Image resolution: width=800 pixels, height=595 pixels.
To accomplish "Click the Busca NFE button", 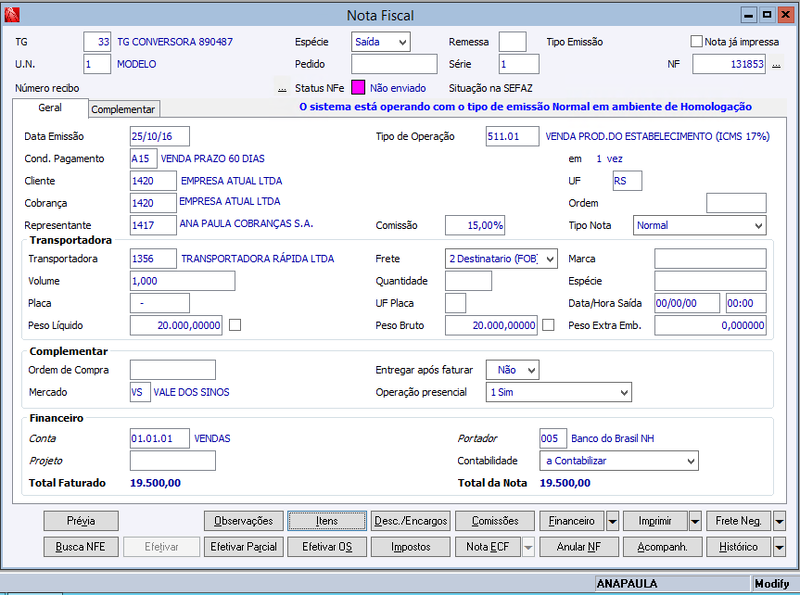I will pyautogui.click(x=81, y=547).
